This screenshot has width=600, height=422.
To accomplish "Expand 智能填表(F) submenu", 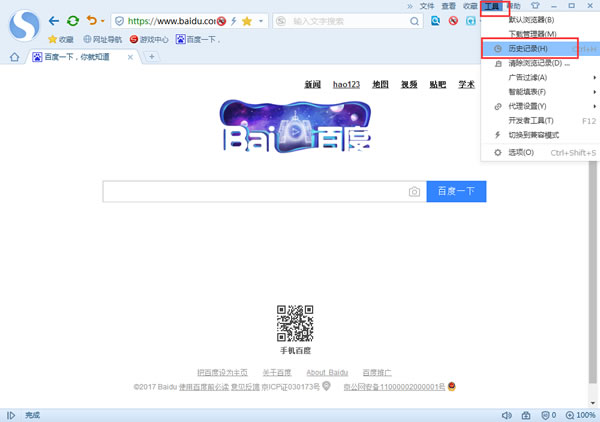I will (540, 92).
